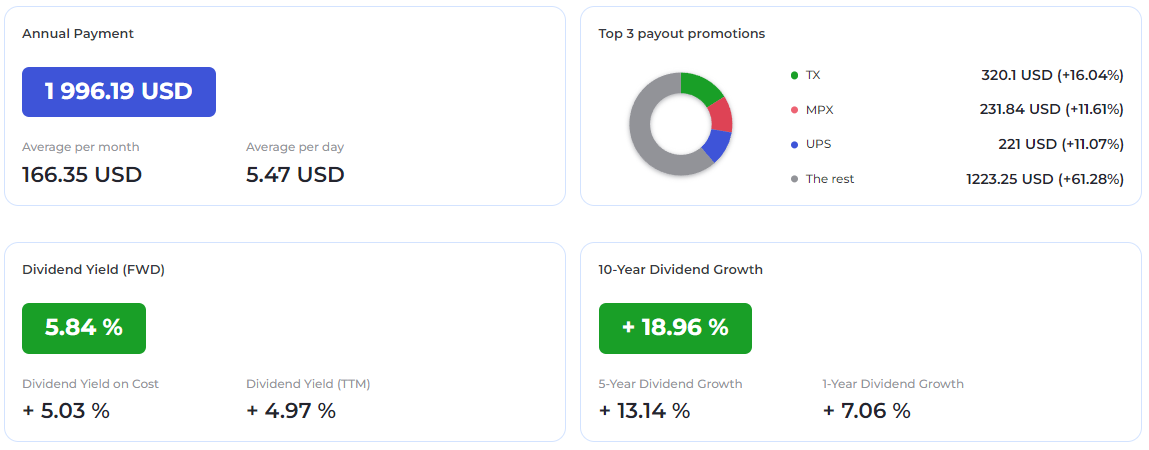Click the Average per day label
The image size is (1149, 450).
295,147
